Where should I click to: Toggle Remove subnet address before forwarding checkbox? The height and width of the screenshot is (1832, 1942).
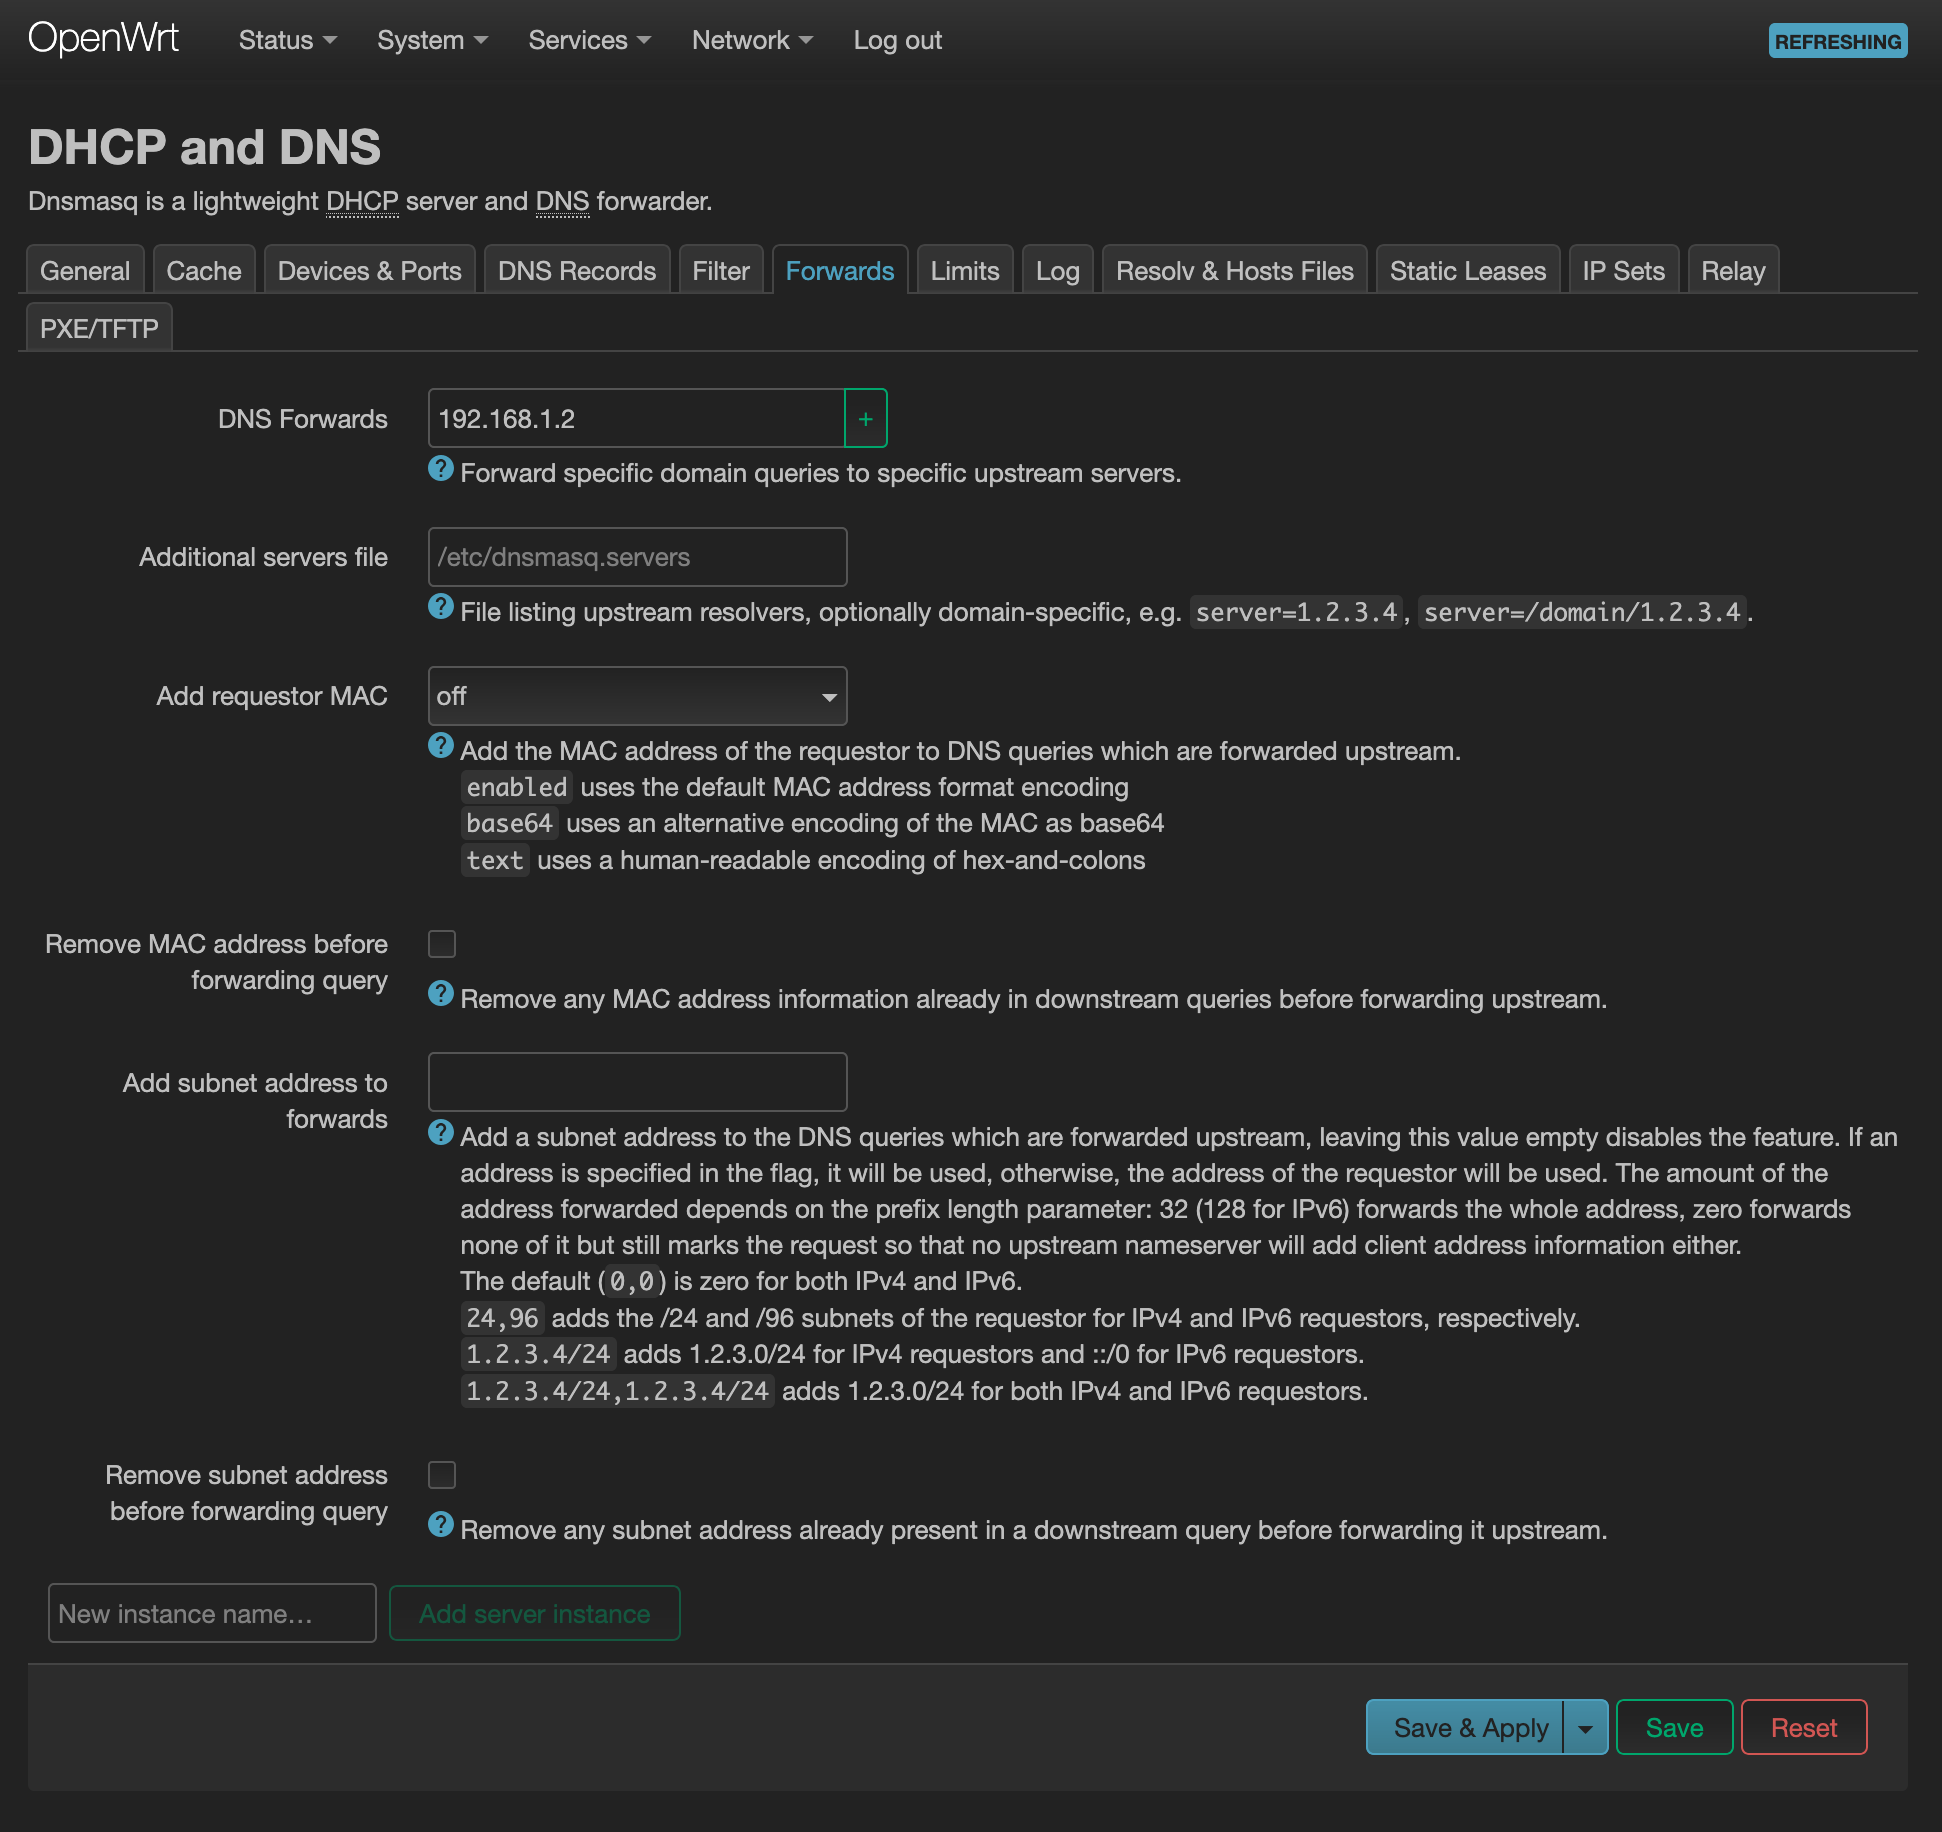(x=442, y=1475)
